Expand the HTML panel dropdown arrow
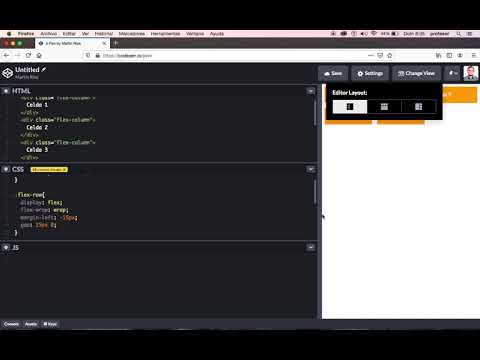This screenshot has height=360, width=480. point(311,91)
